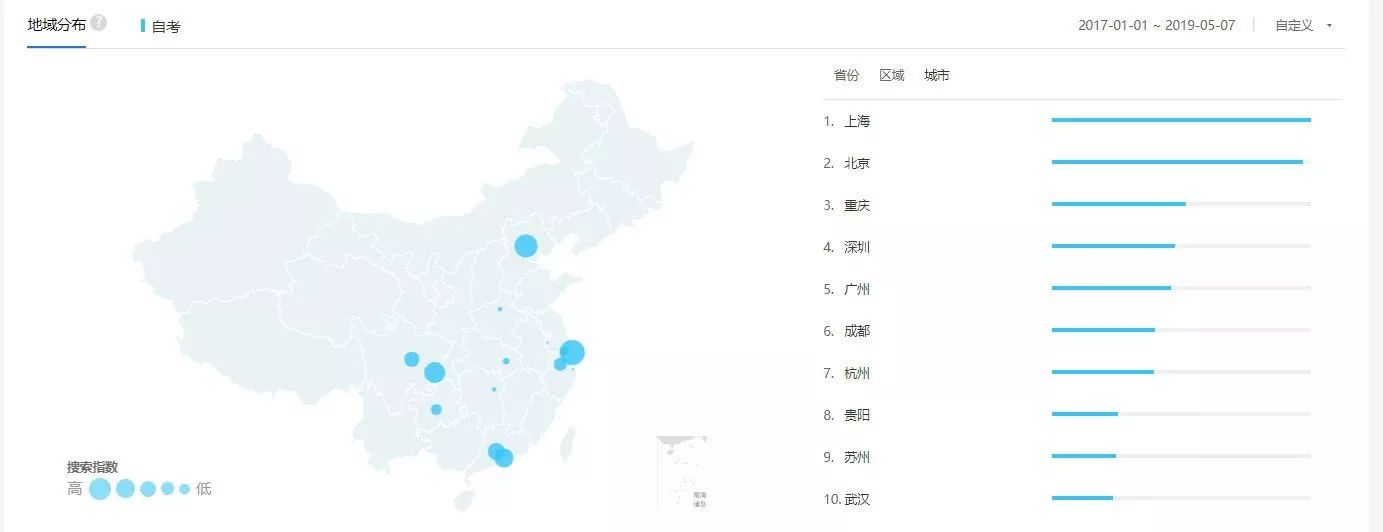Click the 广州 ranking row label
The height and width of the screenshot is (532, 1383).
coord(857,289)
